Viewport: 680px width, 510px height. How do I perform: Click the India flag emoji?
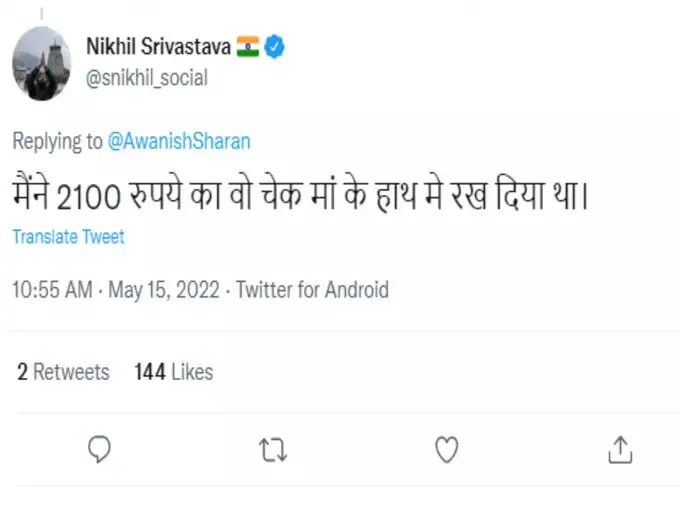248,46
